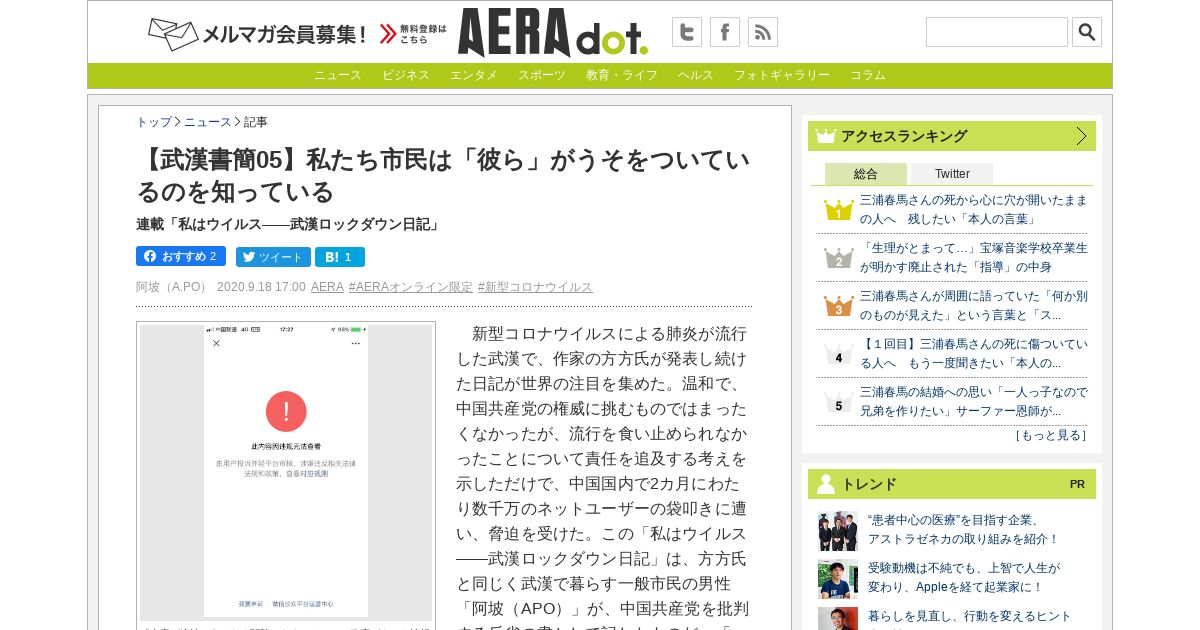
Task: Open rank 1 article 心に穴が開いたまま
Action: (x=973, y=209)
